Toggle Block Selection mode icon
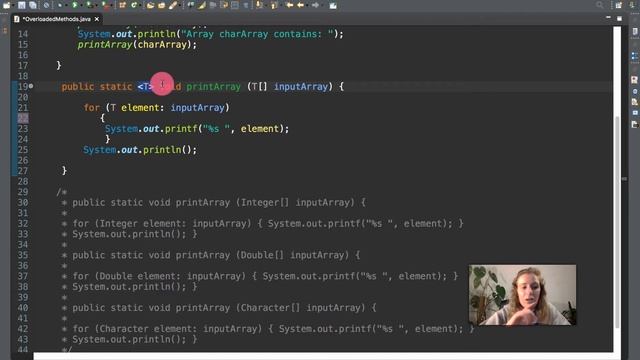The width and height of the screenshot is (640, 360). coord(235,5)
